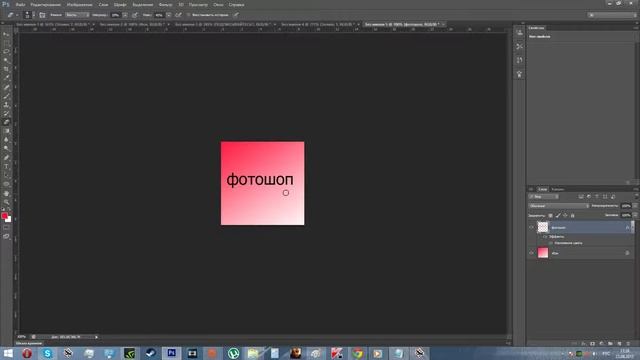Open the Справка menu

pyautogui.click(x=236, y=4)
